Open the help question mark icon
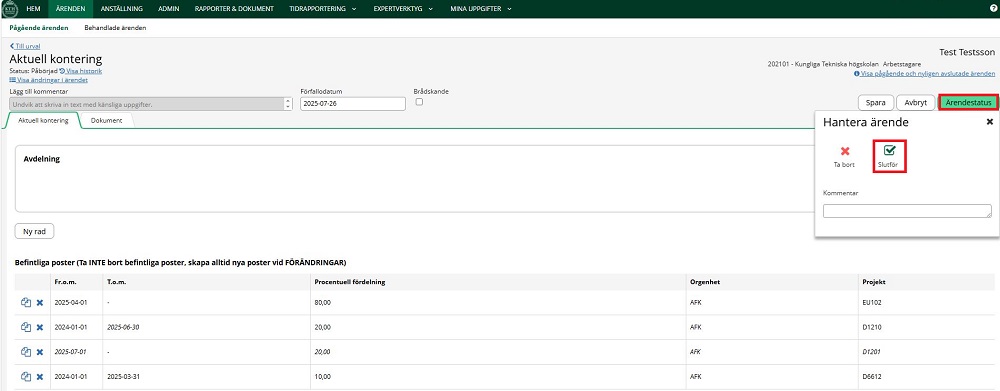Image resolution: width=1000 pixels, height=391 pixels. 992,9
